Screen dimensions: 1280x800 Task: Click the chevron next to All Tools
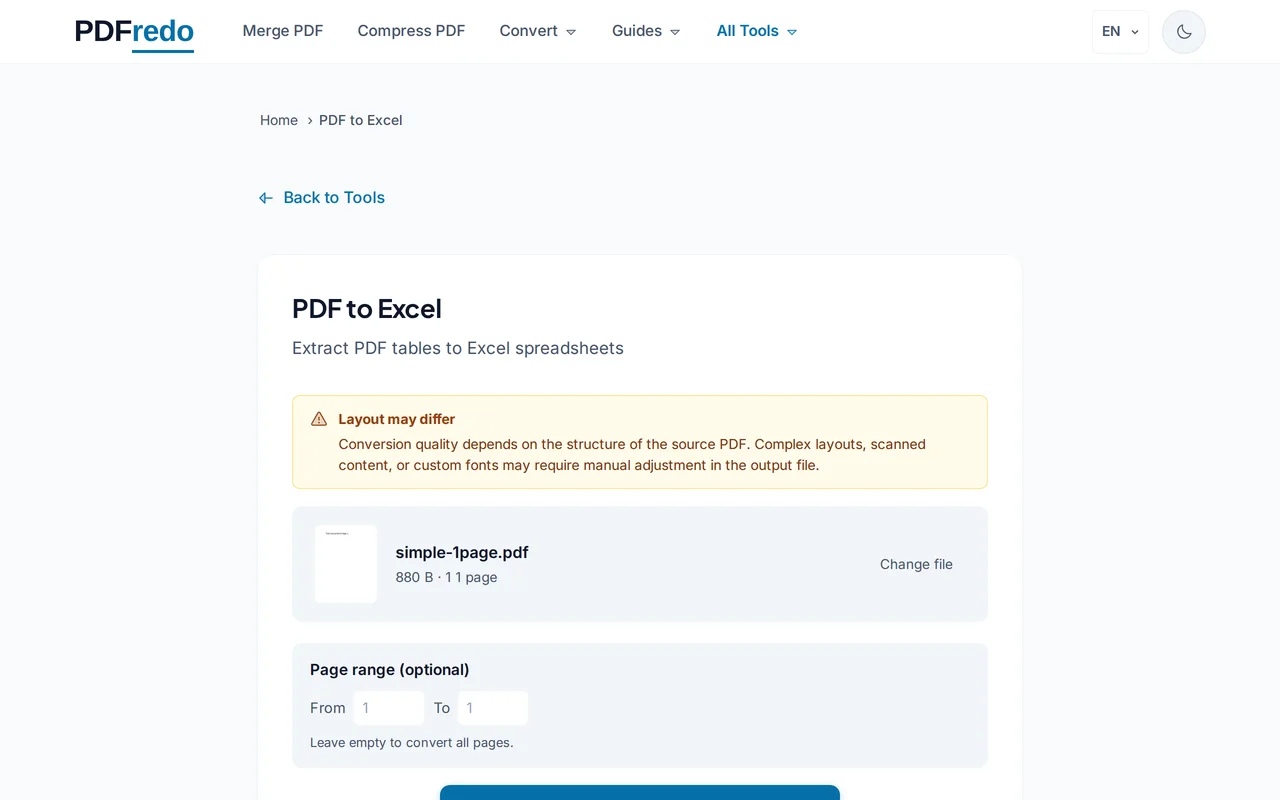[x=791, y=31]
